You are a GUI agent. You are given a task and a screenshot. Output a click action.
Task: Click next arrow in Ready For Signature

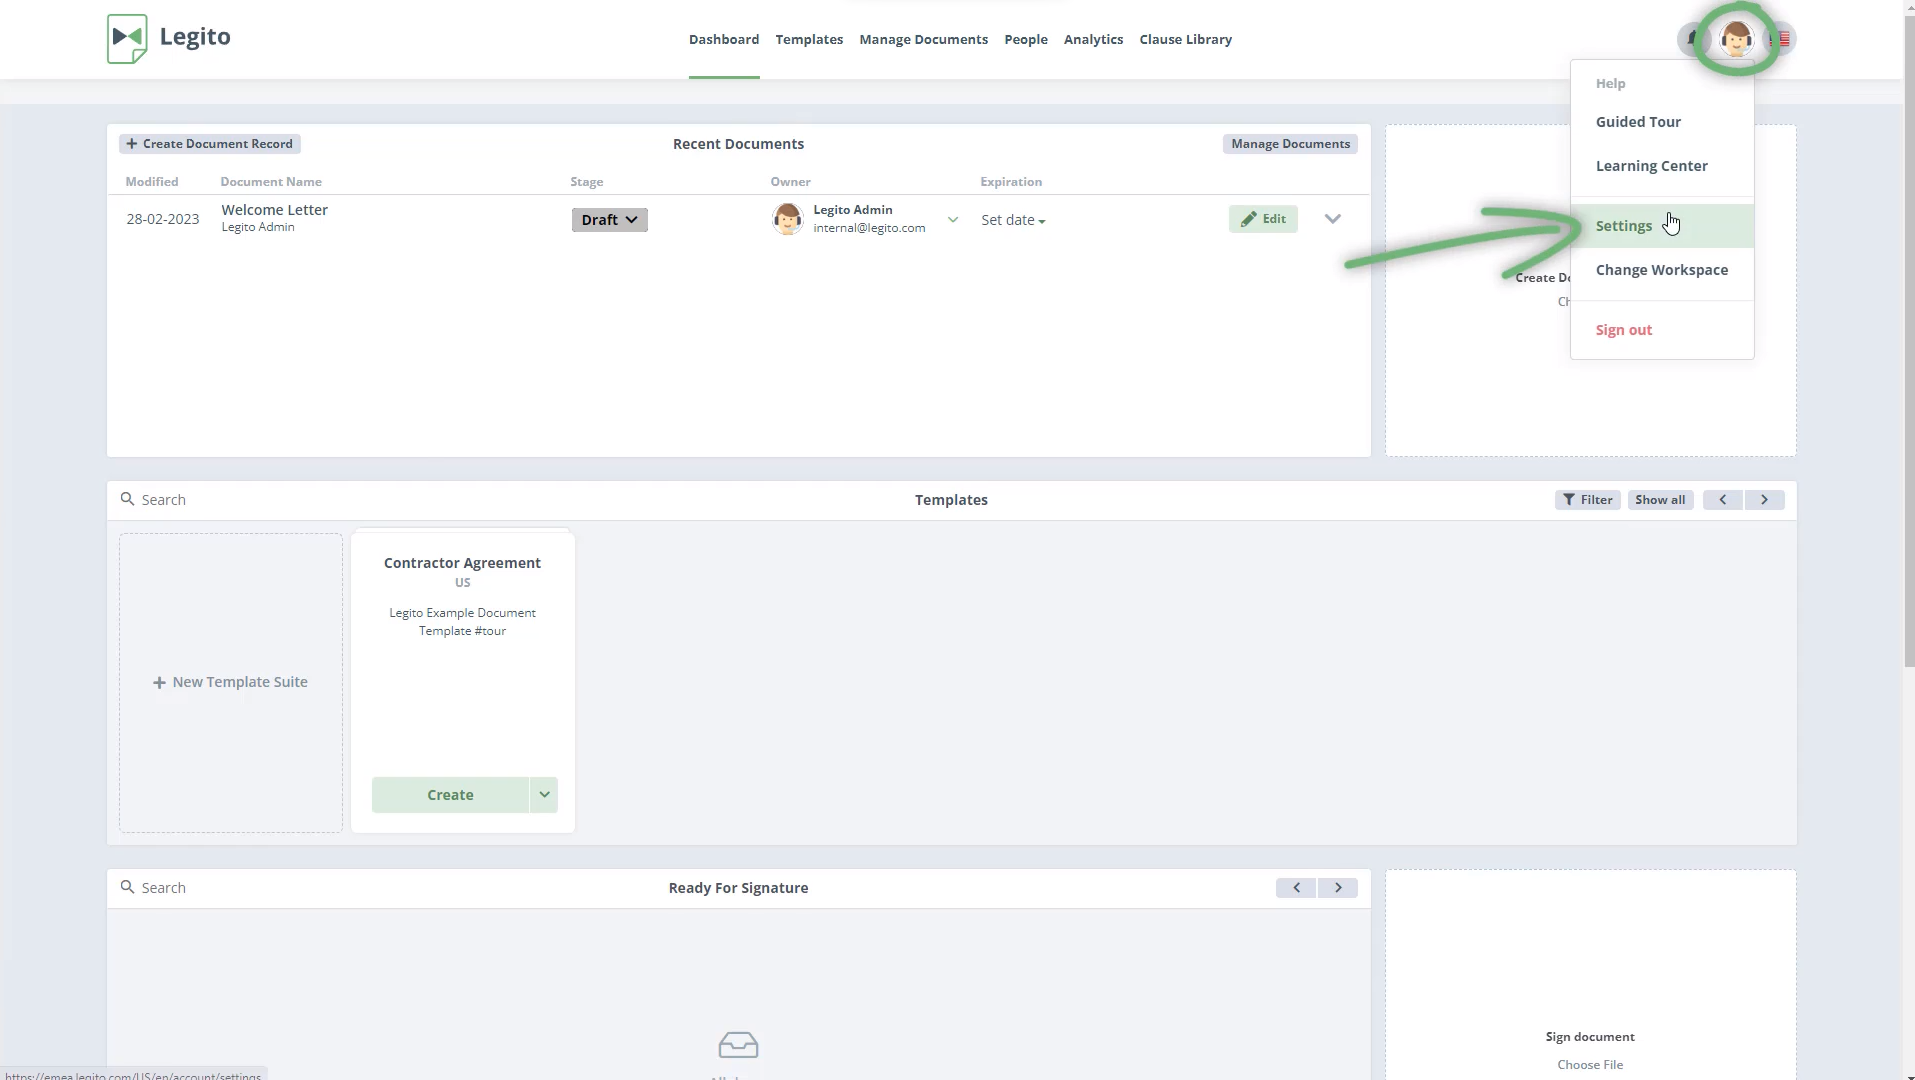pos(1338,888)
